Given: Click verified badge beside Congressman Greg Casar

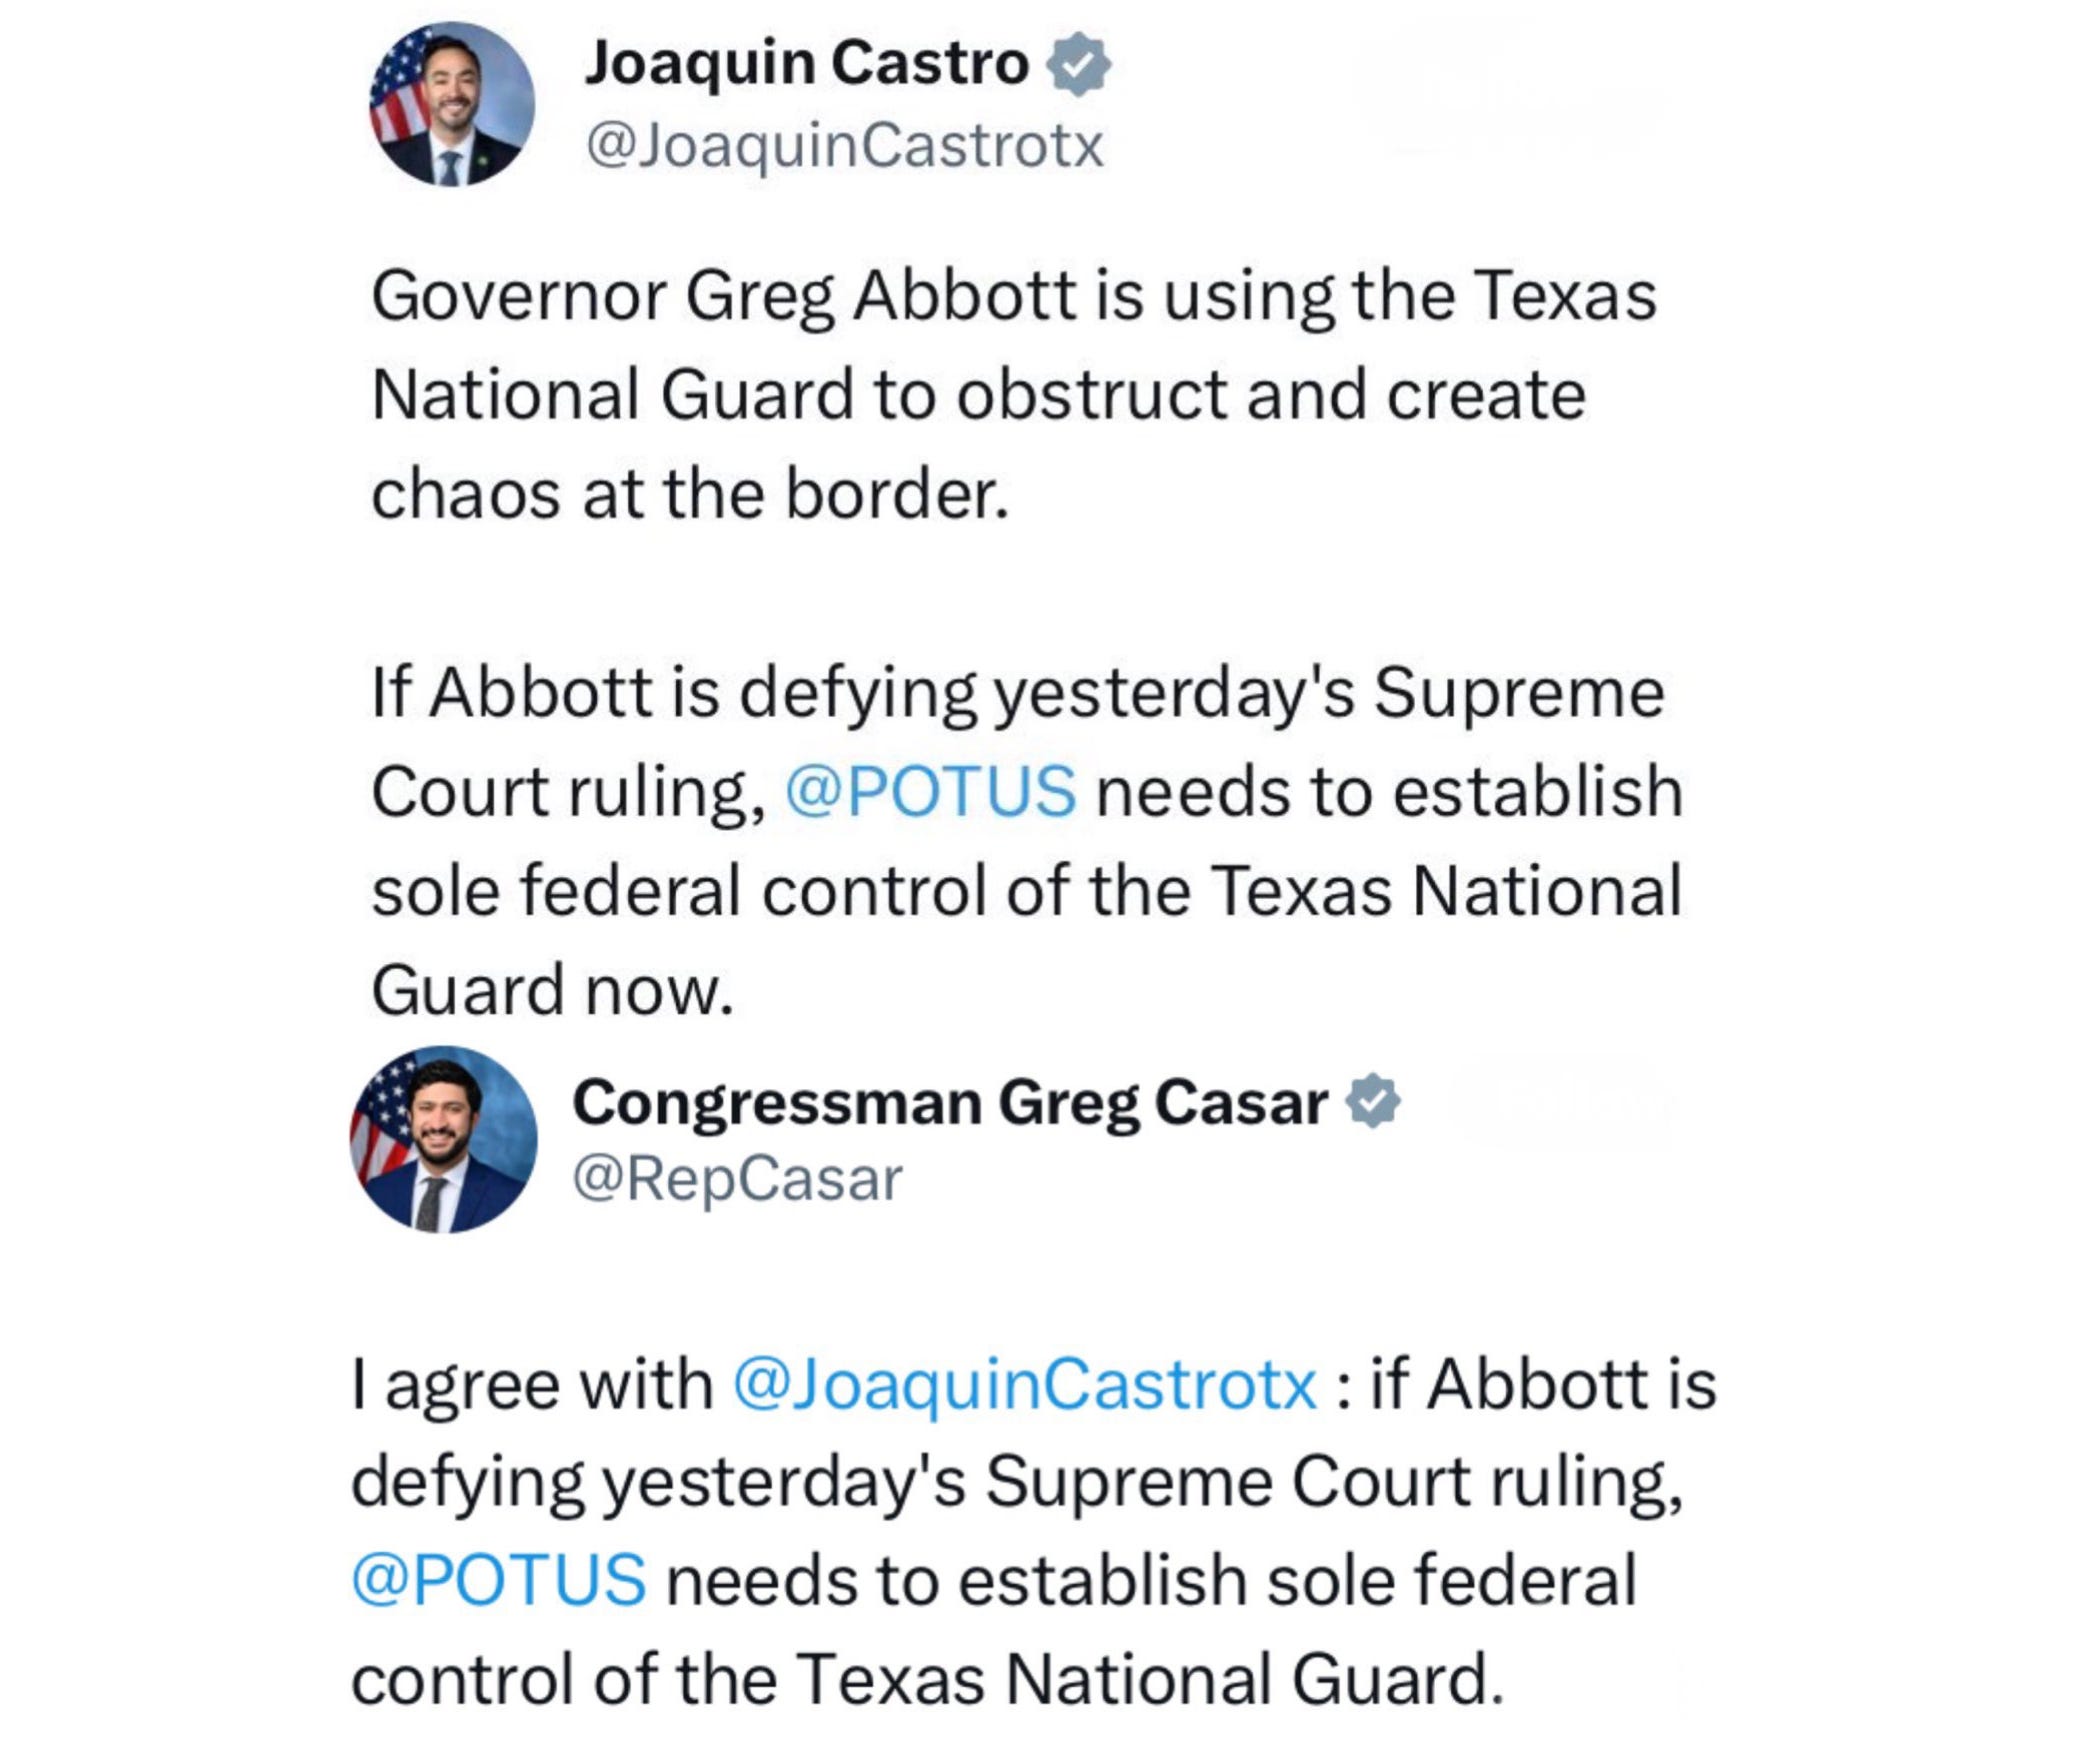Looking at the screenshot, I should click(1374, 1101).
